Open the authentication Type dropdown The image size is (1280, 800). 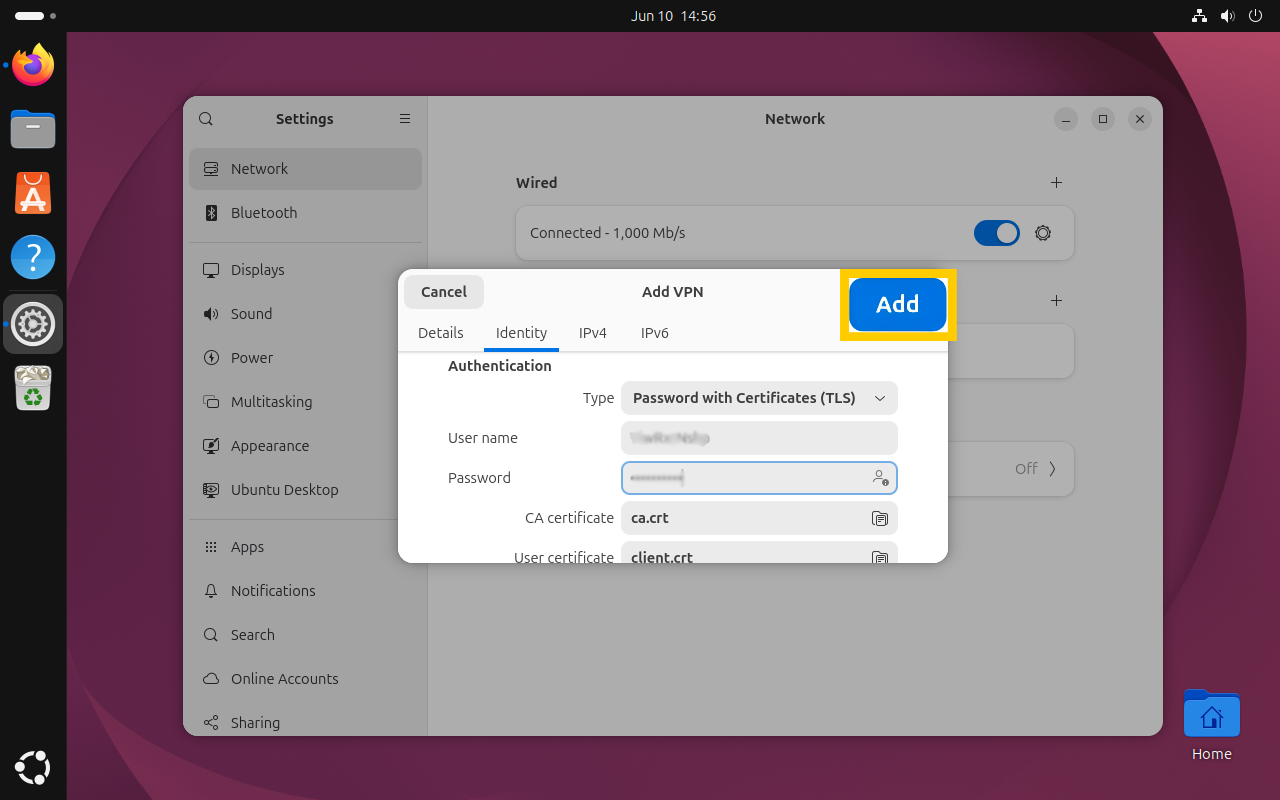(759, 398)
